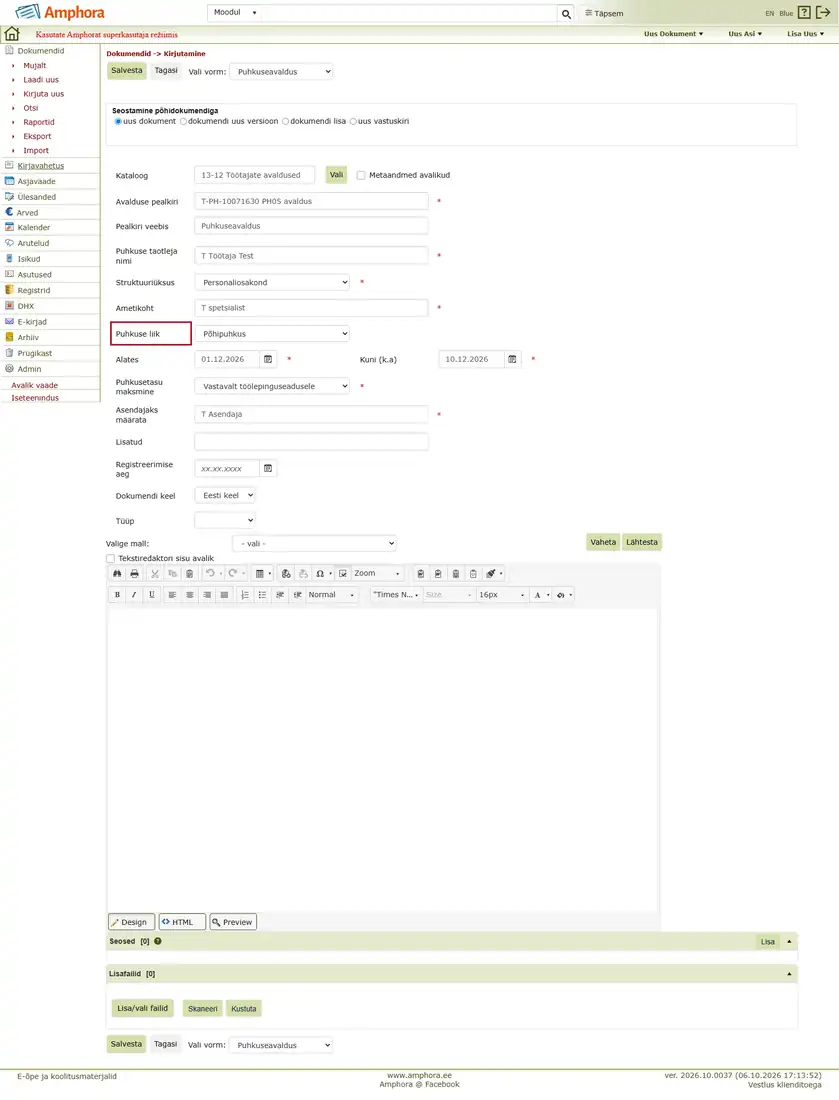Click the 'Avalduse pealkiri' input field
839x1100 pixels.
[311, 201]
